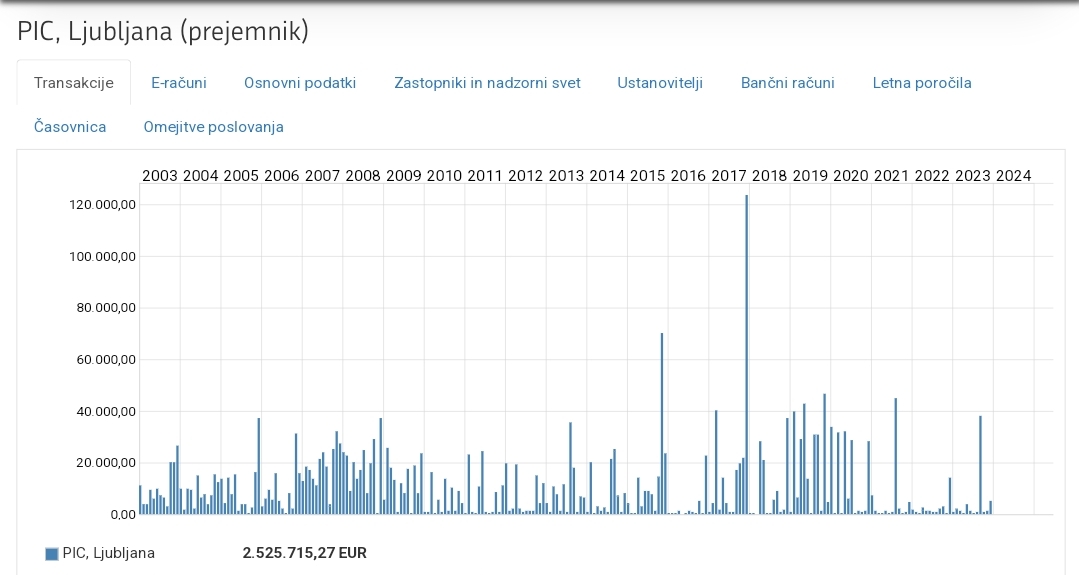Switch to the Časovnica tab
1079x575 pixels.
tap(70, 127)
